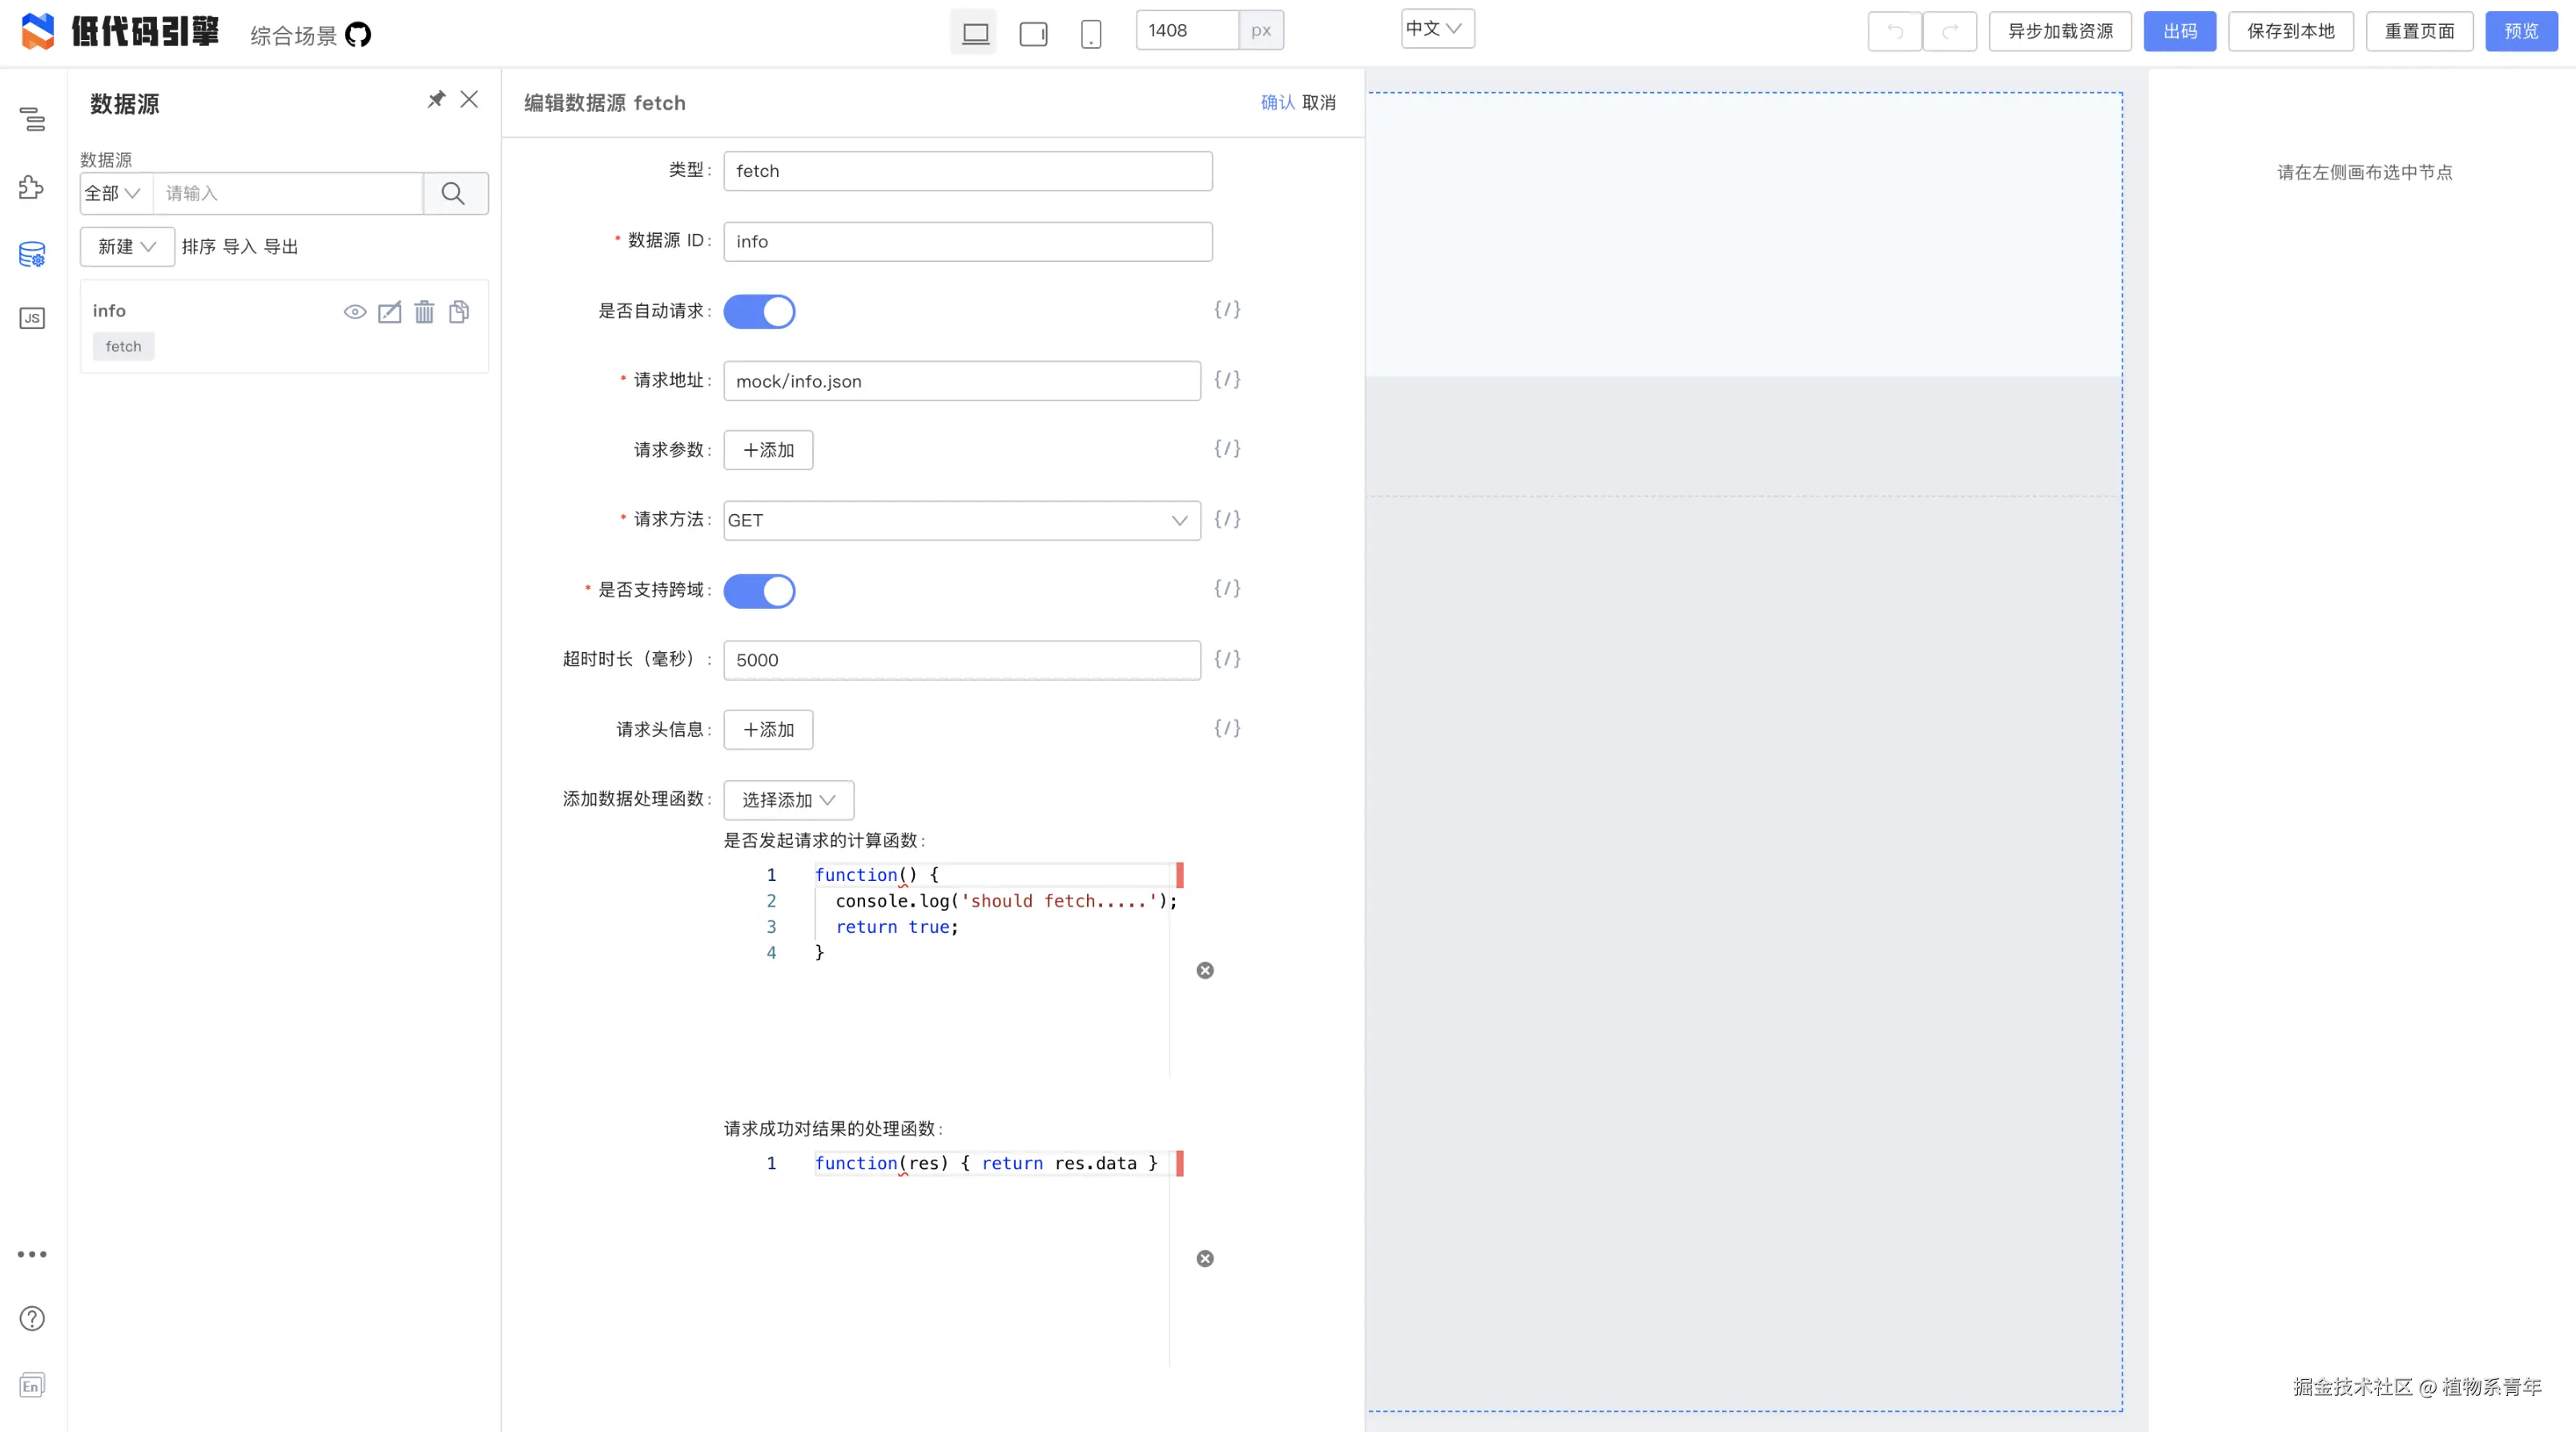This screenshot has height=1432, width=2576.
Task: Open the GET request method dropdown
Action: 961,520
